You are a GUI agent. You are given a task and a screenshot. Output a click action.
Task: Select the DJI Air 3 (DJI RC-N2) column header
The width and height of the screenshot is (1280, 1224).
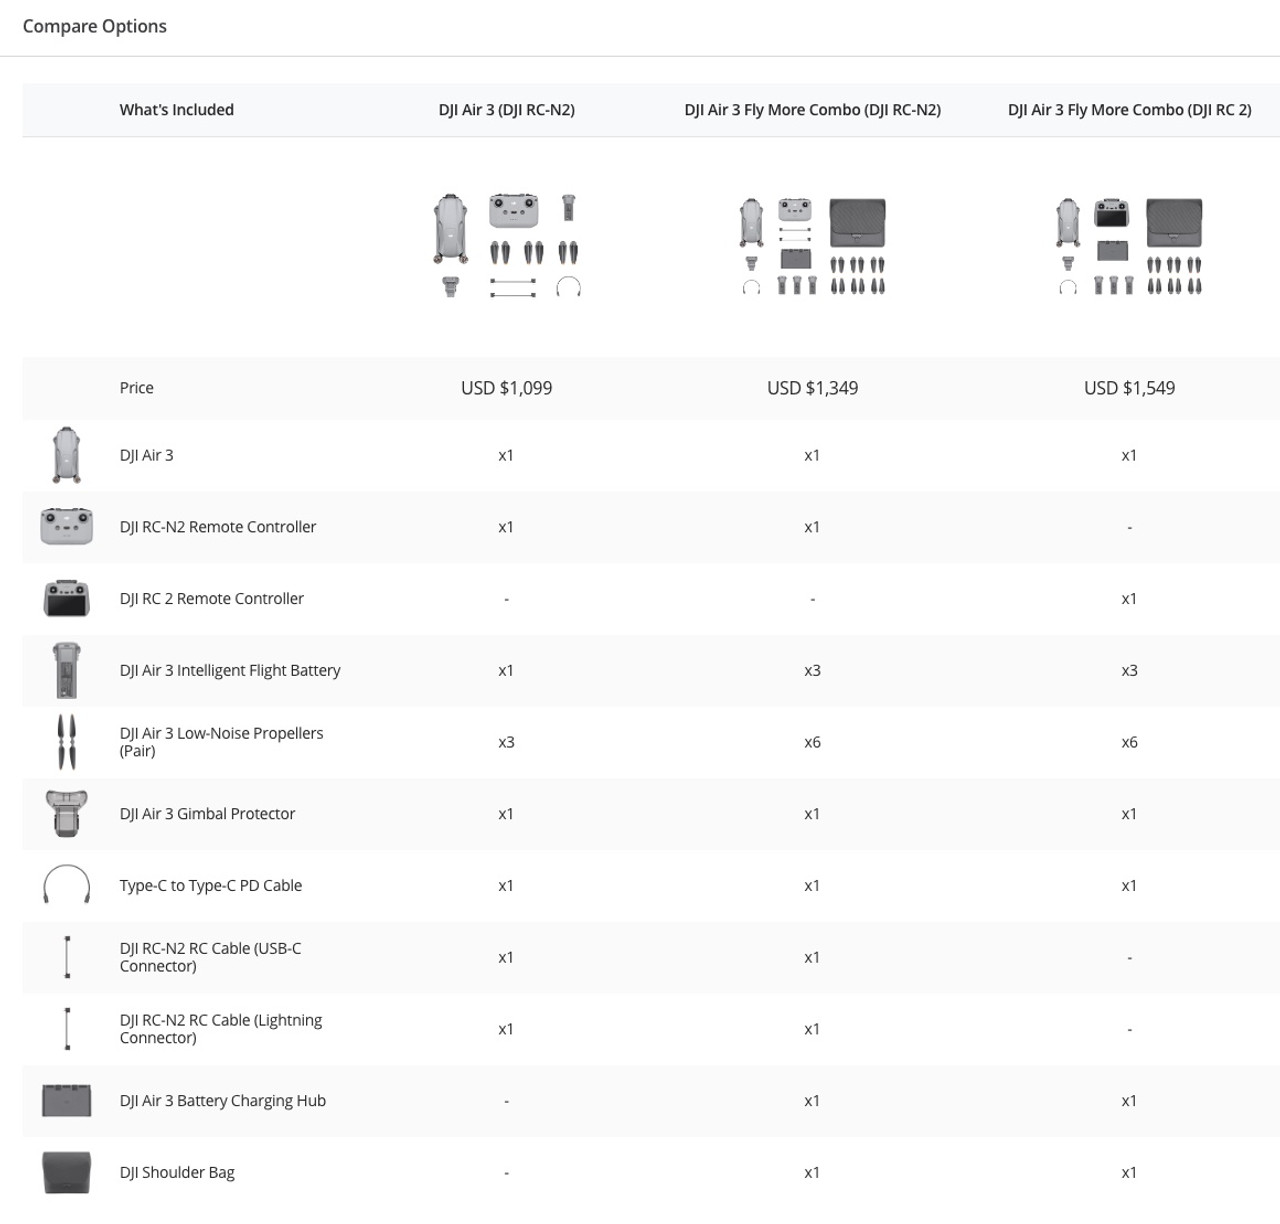pyautogui.click(x=507, y=110)
